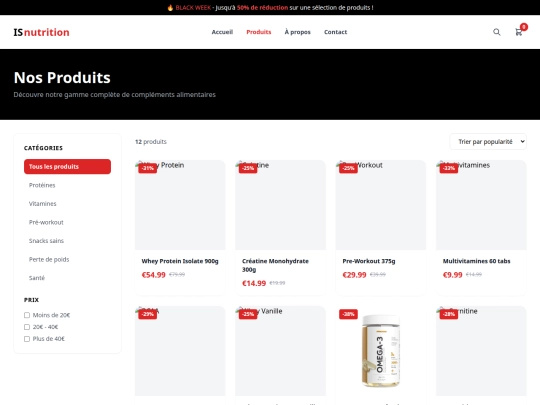Filter by Vitamines category
This screenshot has height=405, width=540.
[x=68, y=204]
